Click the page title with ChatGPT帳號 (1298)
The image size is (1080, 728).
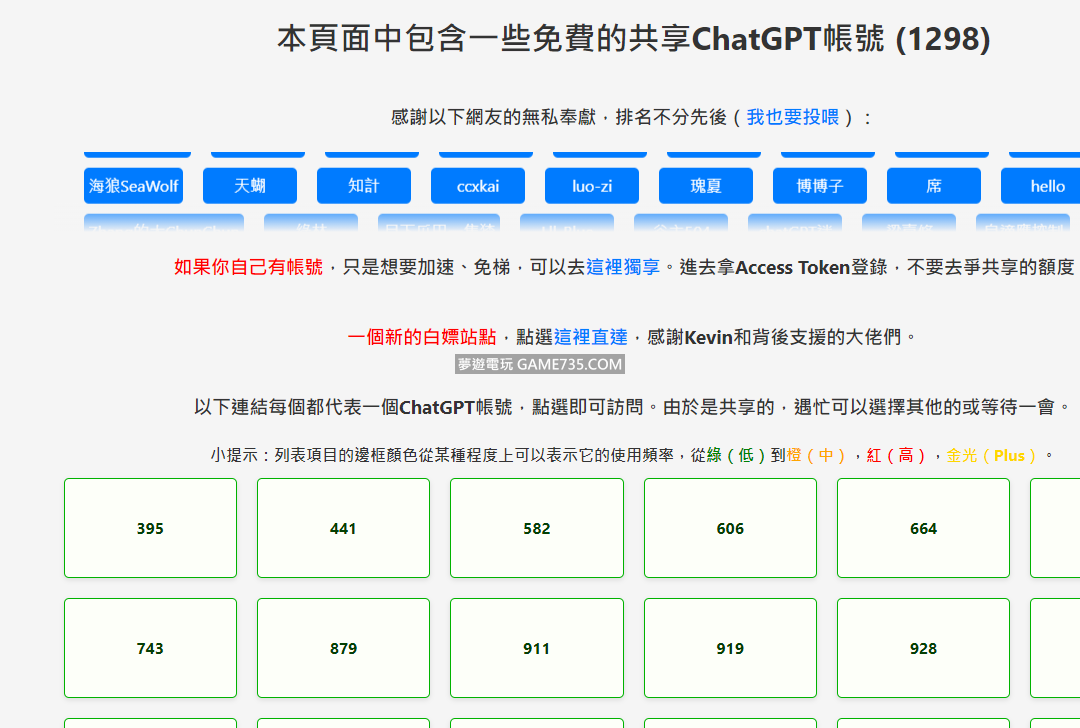point(634,39)
